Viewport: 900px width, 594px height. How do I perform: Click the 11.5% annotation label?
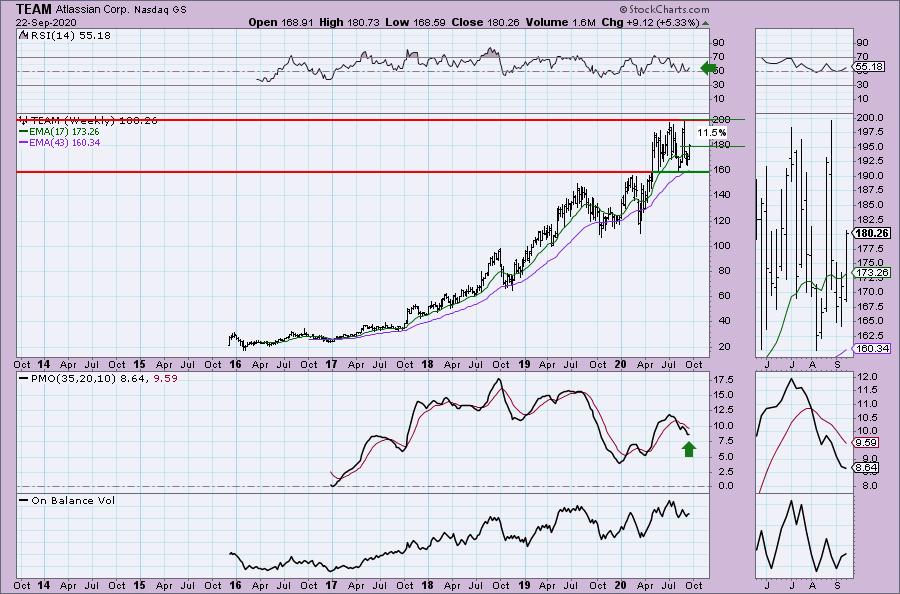click(712, 133)
